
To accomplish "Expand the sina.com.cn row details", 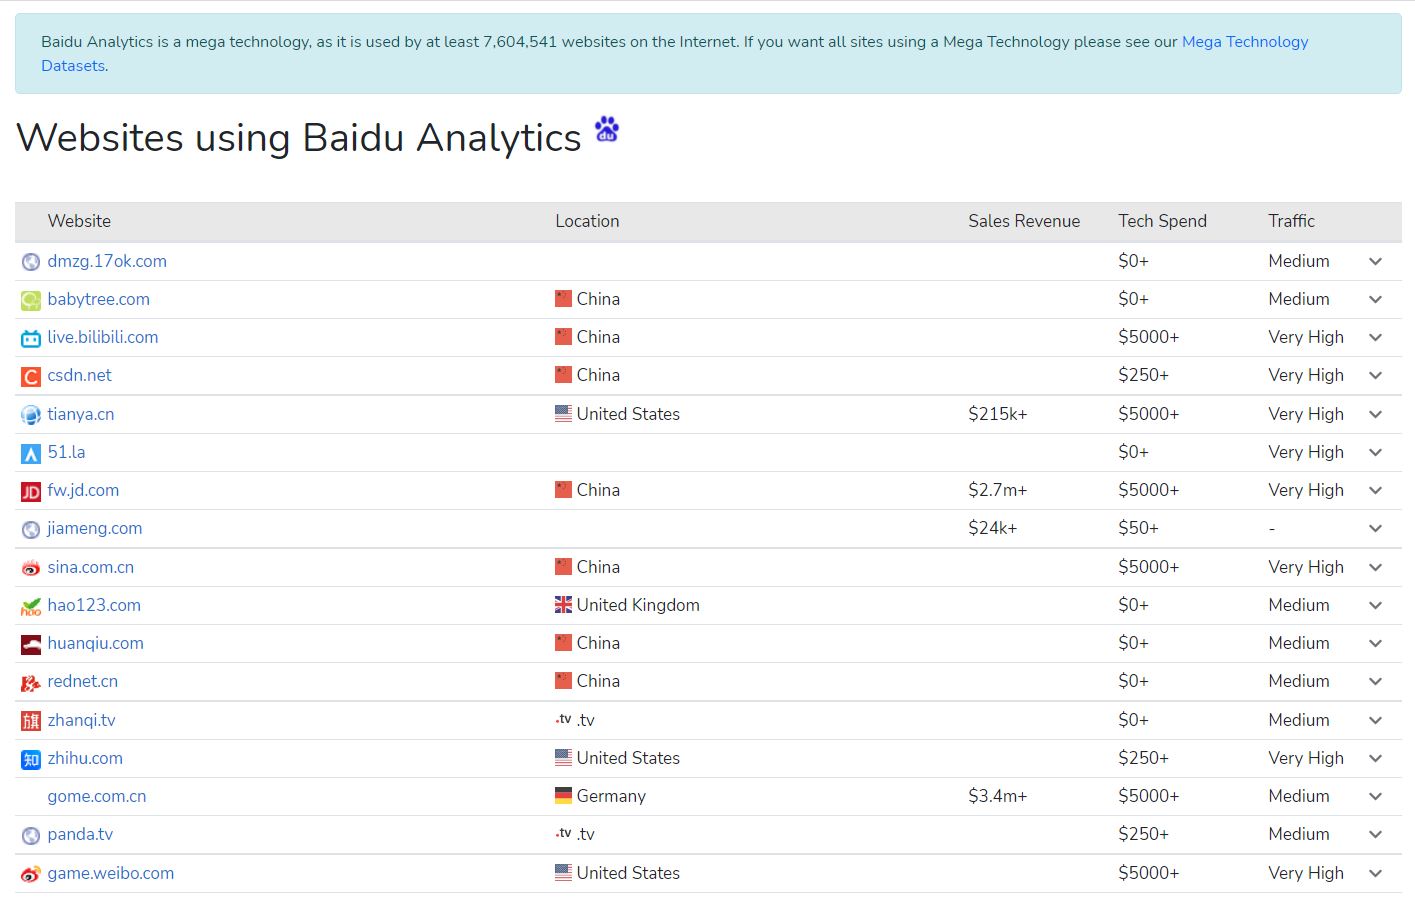I will point(1375,568).
